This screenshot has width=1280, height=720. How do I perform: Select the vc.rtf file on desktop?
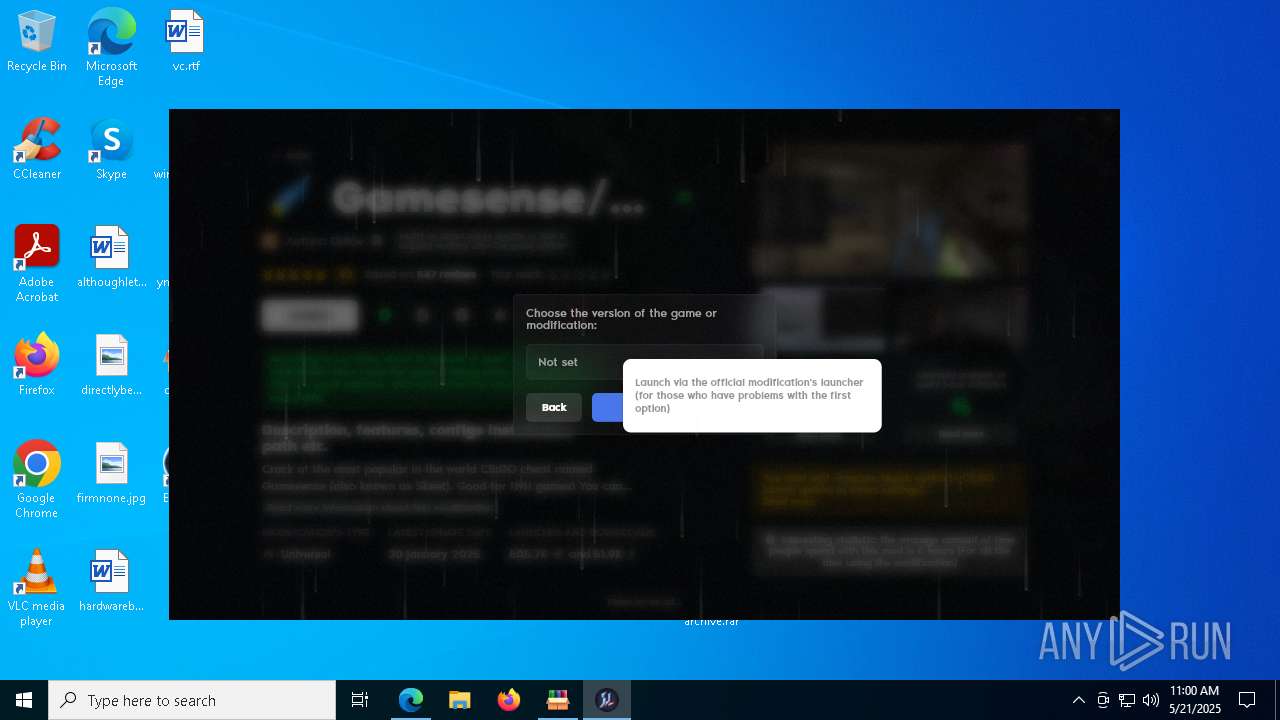point(185,42)
